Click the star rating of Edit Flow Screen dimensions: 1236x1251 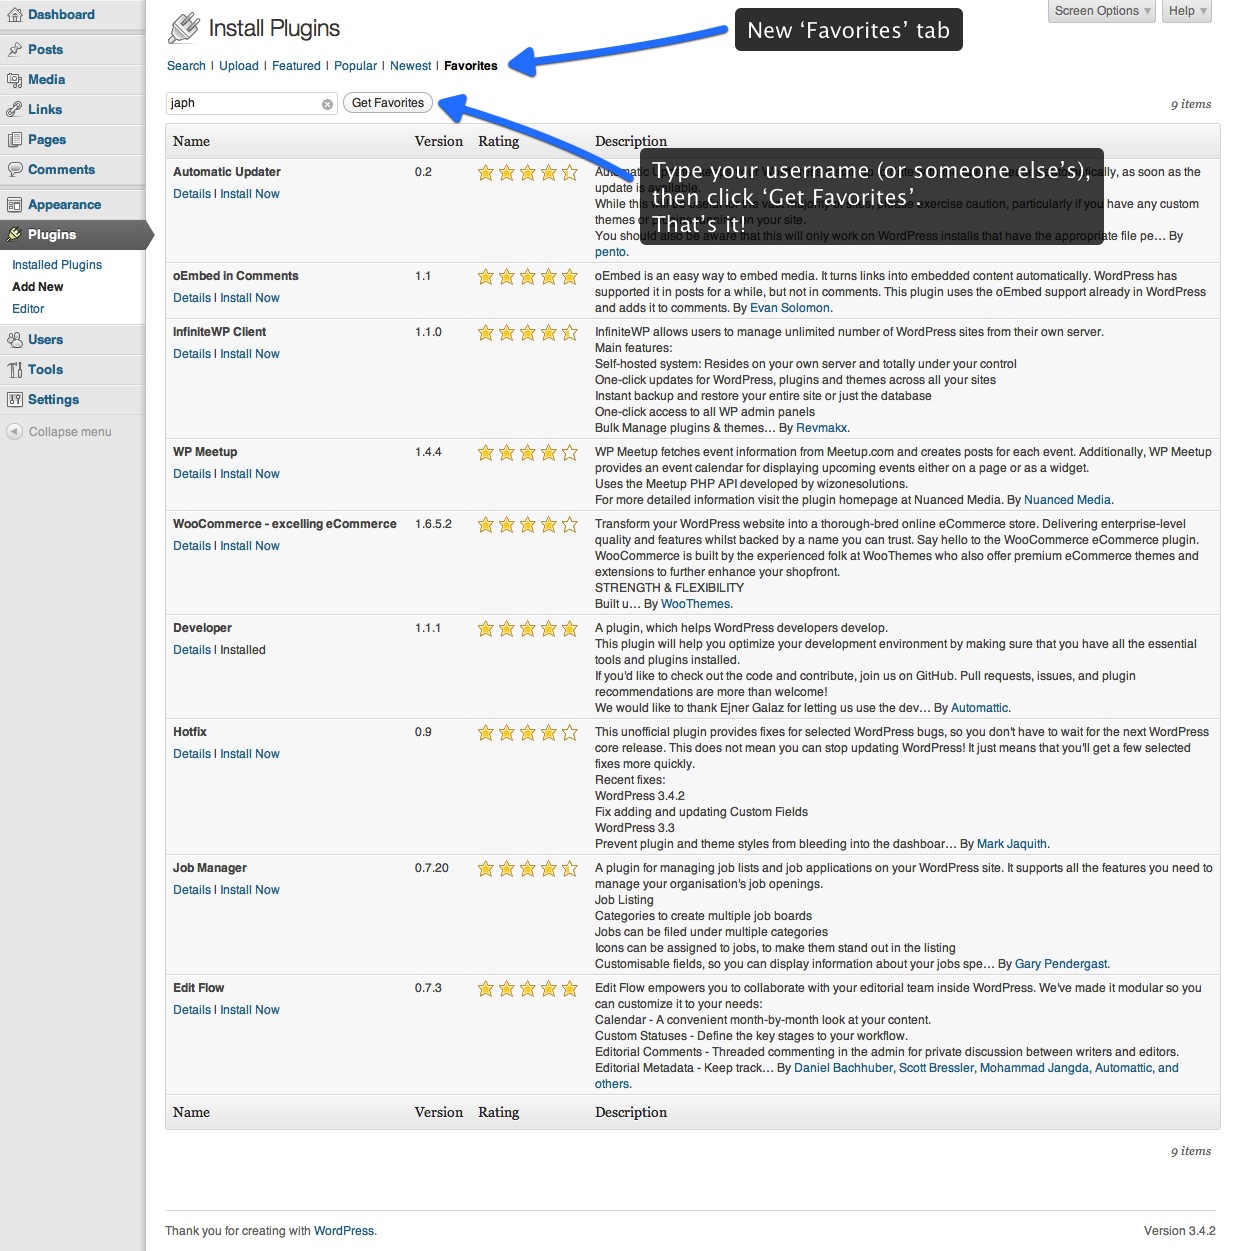point(527,988)
